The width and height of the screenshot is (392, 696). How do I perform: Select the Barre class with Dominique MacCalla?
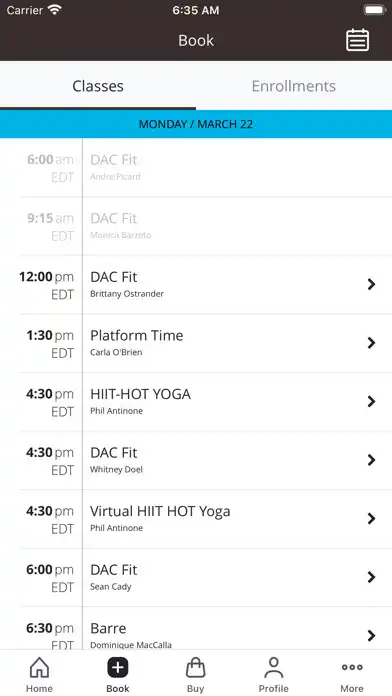click(x=206, y=629)
